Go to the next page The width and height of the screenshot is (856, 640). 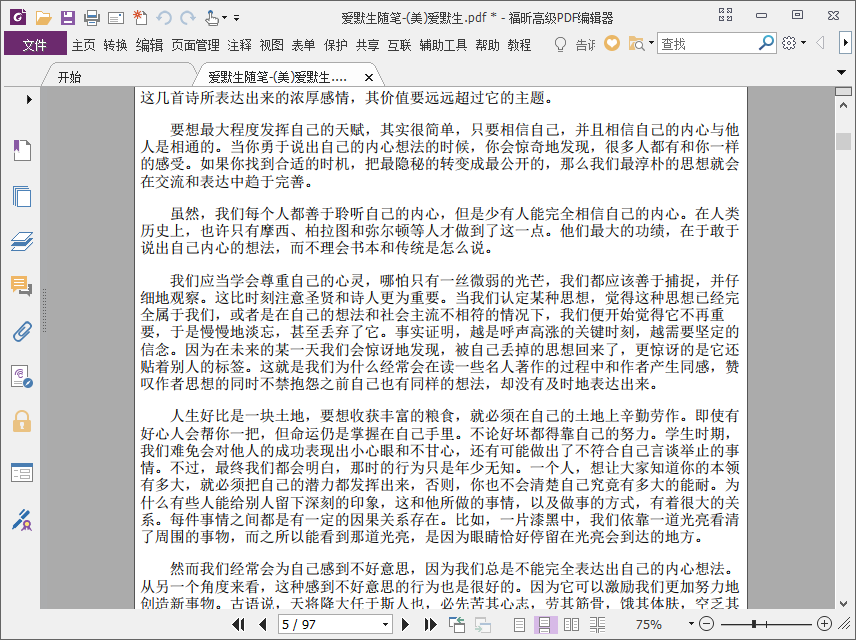(x=405, y=624)
